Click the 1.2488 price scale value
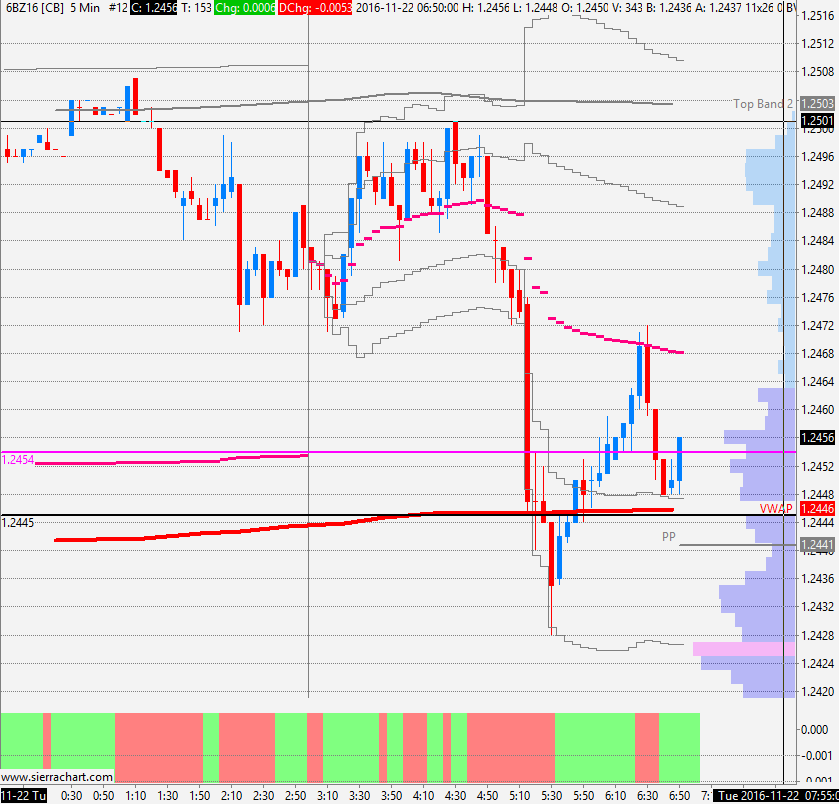839x804 pixels. 818,212
